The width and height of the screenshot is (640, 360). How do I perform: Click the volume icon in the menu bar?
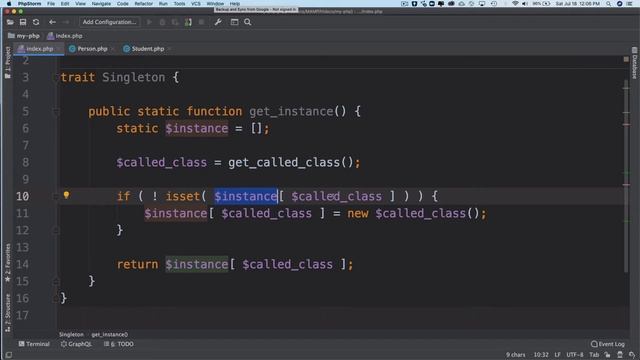click(x=525, y=4)
